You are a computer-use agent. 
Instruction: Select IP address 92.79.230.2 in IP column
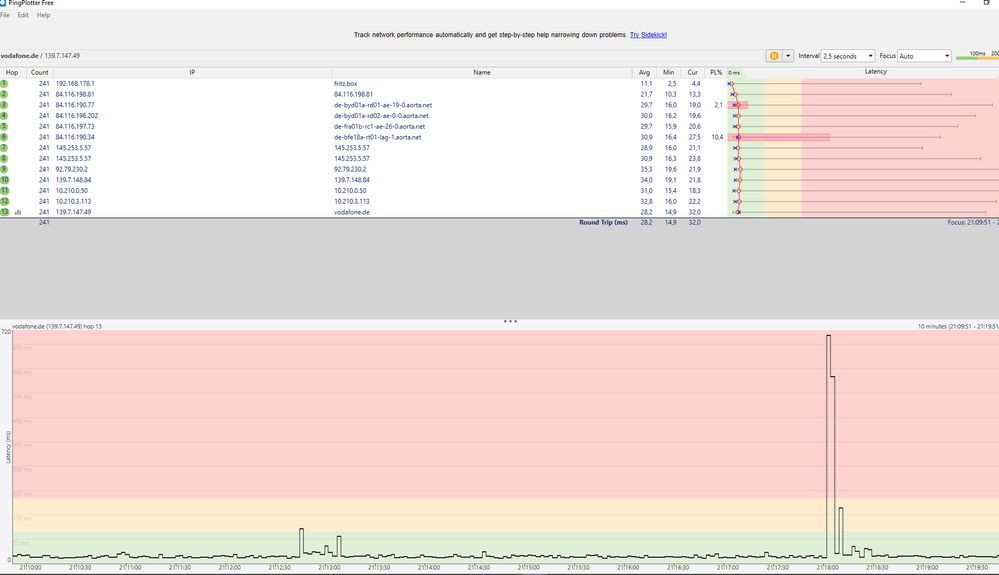(71, 169)
